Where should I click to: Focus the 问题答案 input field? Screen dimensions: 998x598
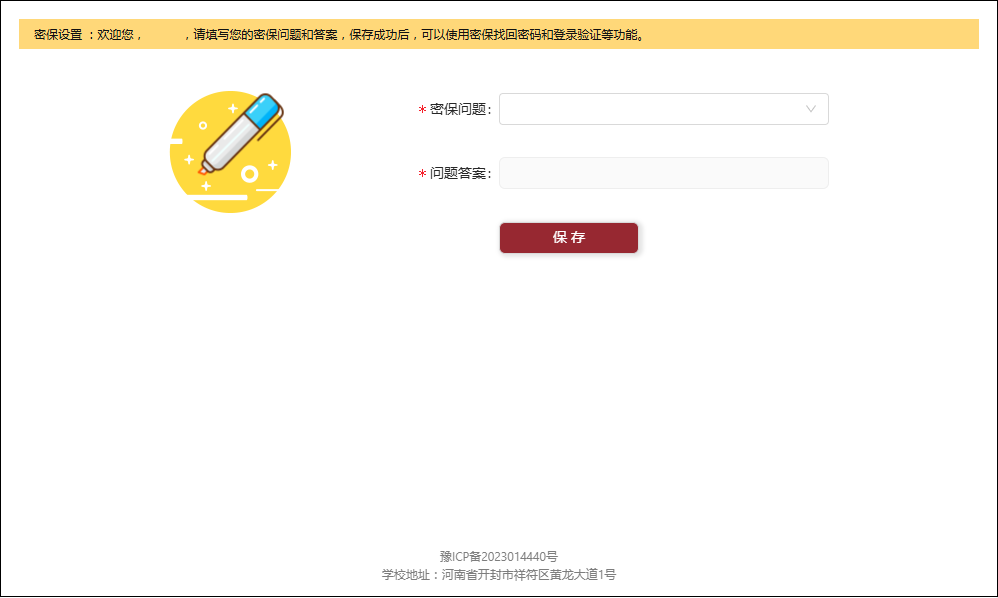tap(663, 173)
